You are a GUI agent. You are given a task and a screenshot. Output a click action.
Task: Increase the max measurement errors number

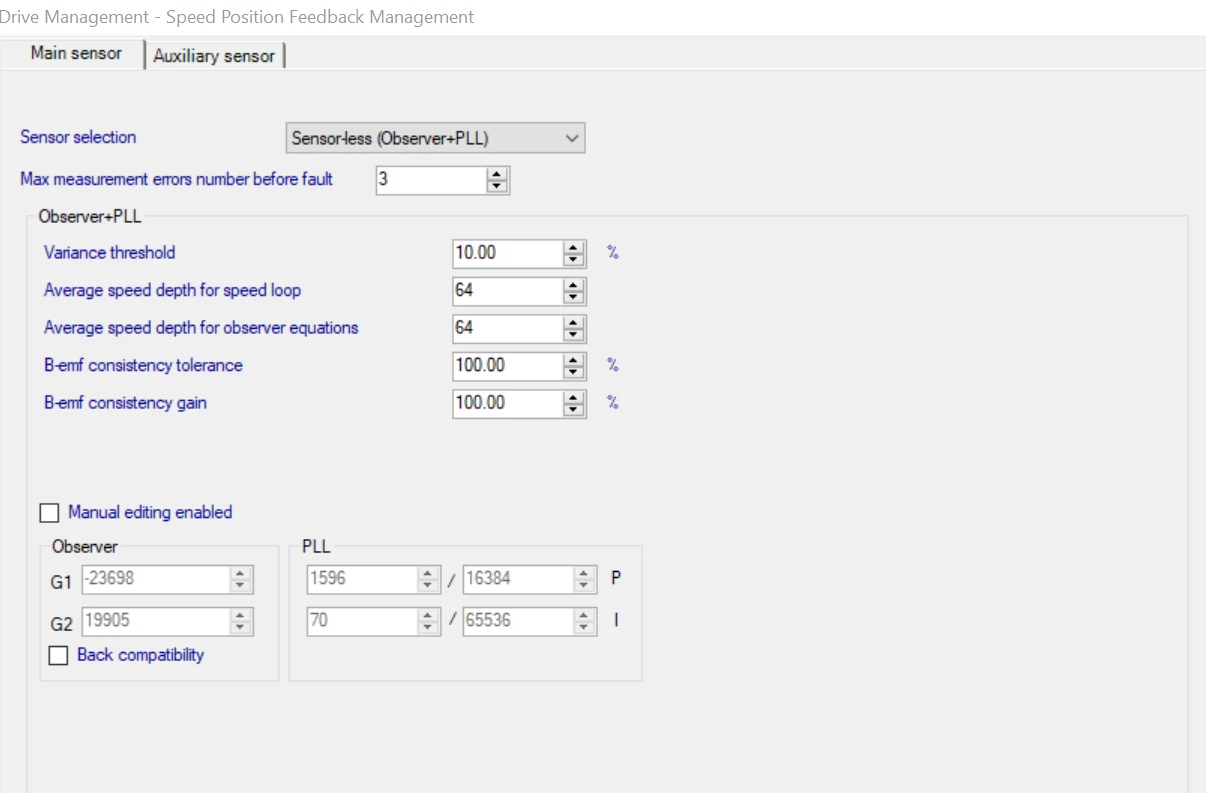[x=497, y=174]
